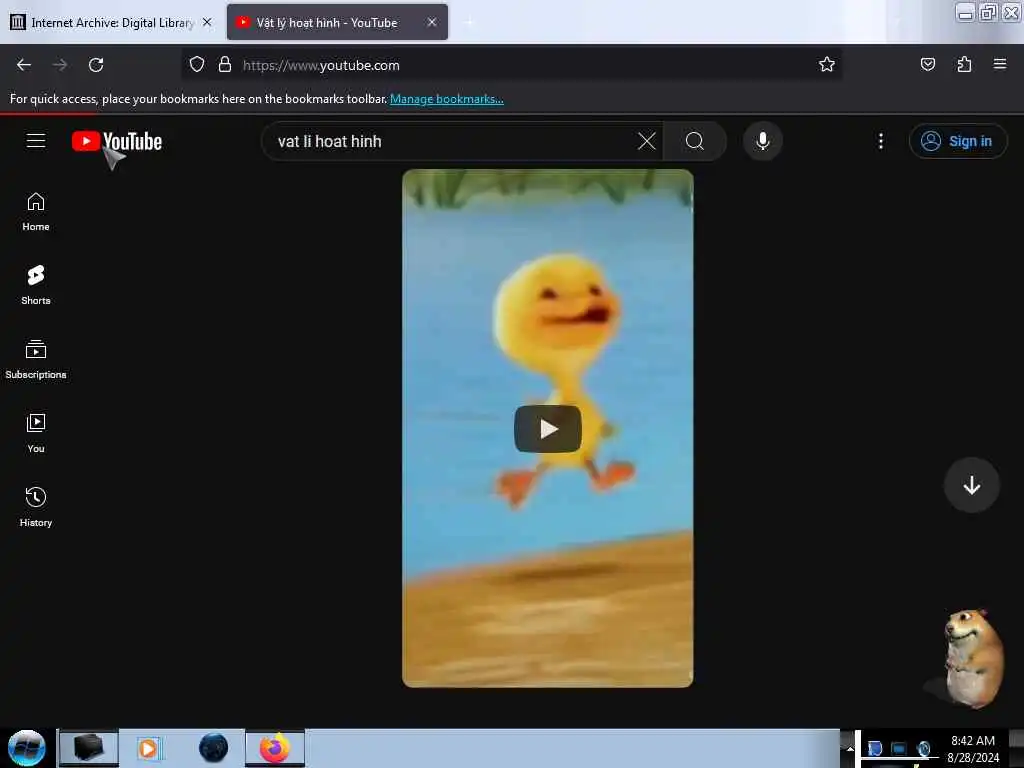Open the Windows Start orb
Viewport: 1024px width, 768px height.
point(27,748)
